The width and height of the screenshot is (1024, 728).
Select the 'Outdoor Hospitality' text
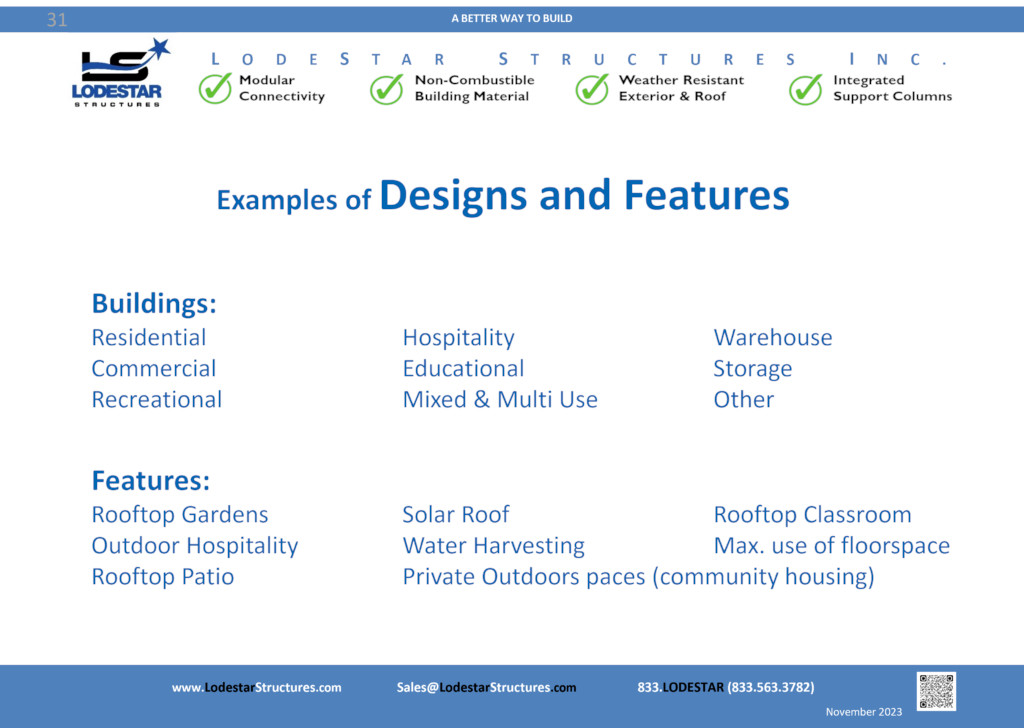pos(195,546)
